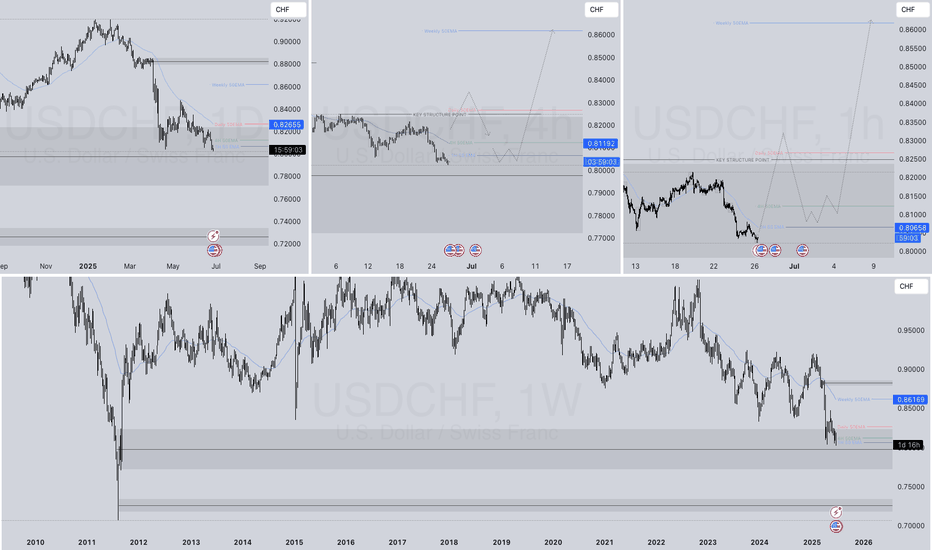932x550 pixels.
Task: Click the 15:59:03 countdown label on 1D chart
Action: point(288,150)
